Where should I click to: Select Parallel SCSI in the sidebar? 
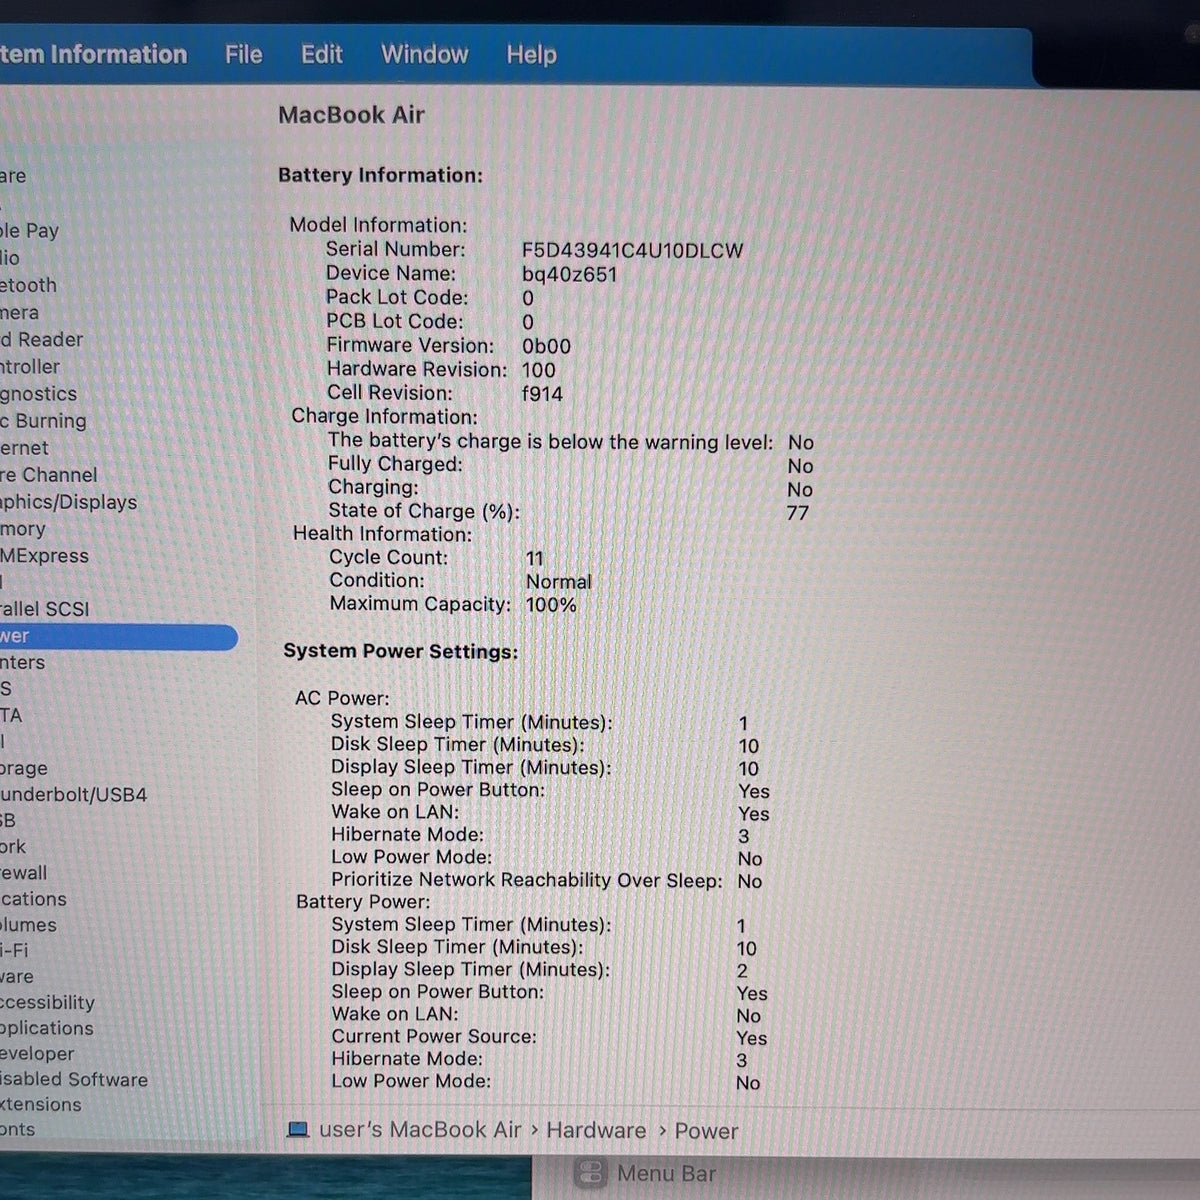[45, 609]
